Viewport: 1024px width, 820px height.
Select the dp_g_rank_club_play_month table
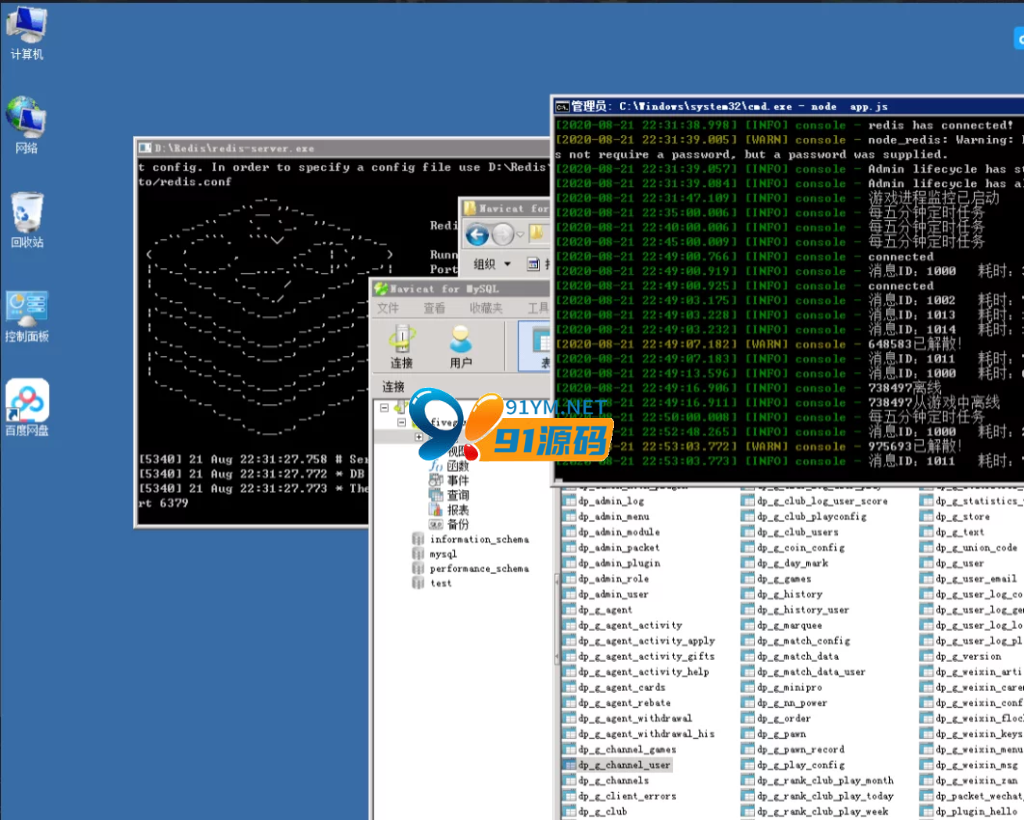pyautogui.click(x=825, y=781)
